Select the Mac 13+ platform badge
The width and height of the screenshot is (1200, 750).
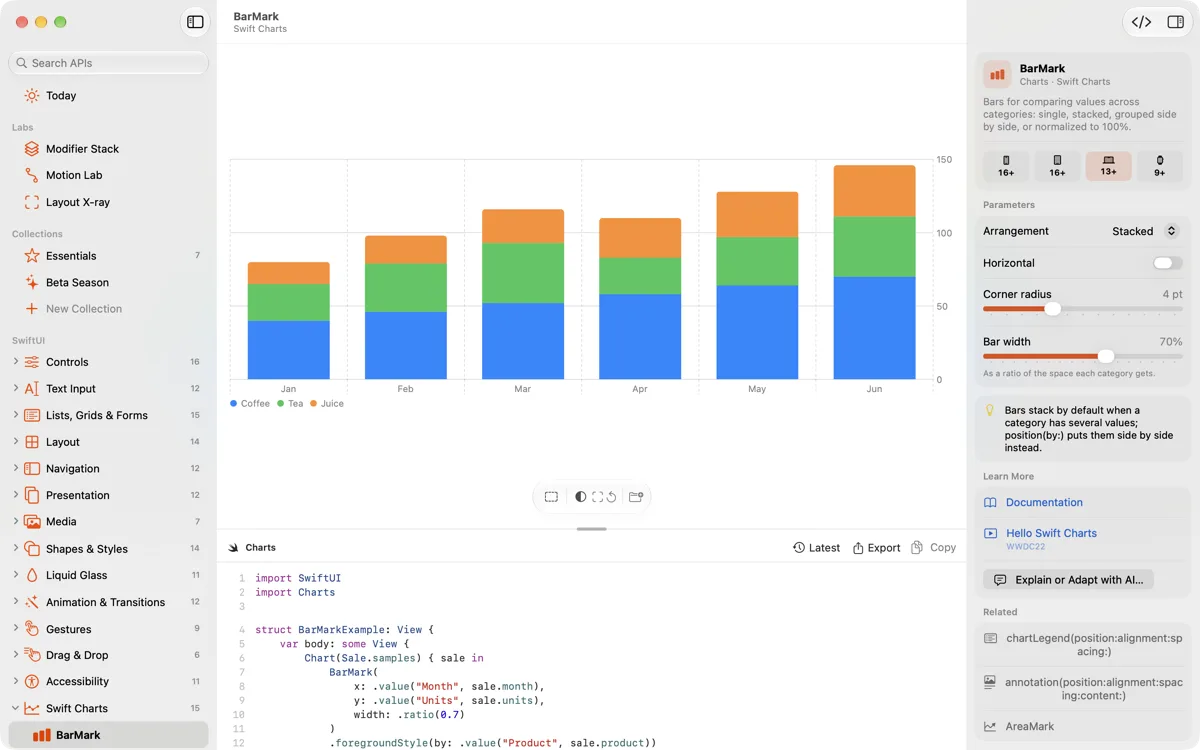1108,166
